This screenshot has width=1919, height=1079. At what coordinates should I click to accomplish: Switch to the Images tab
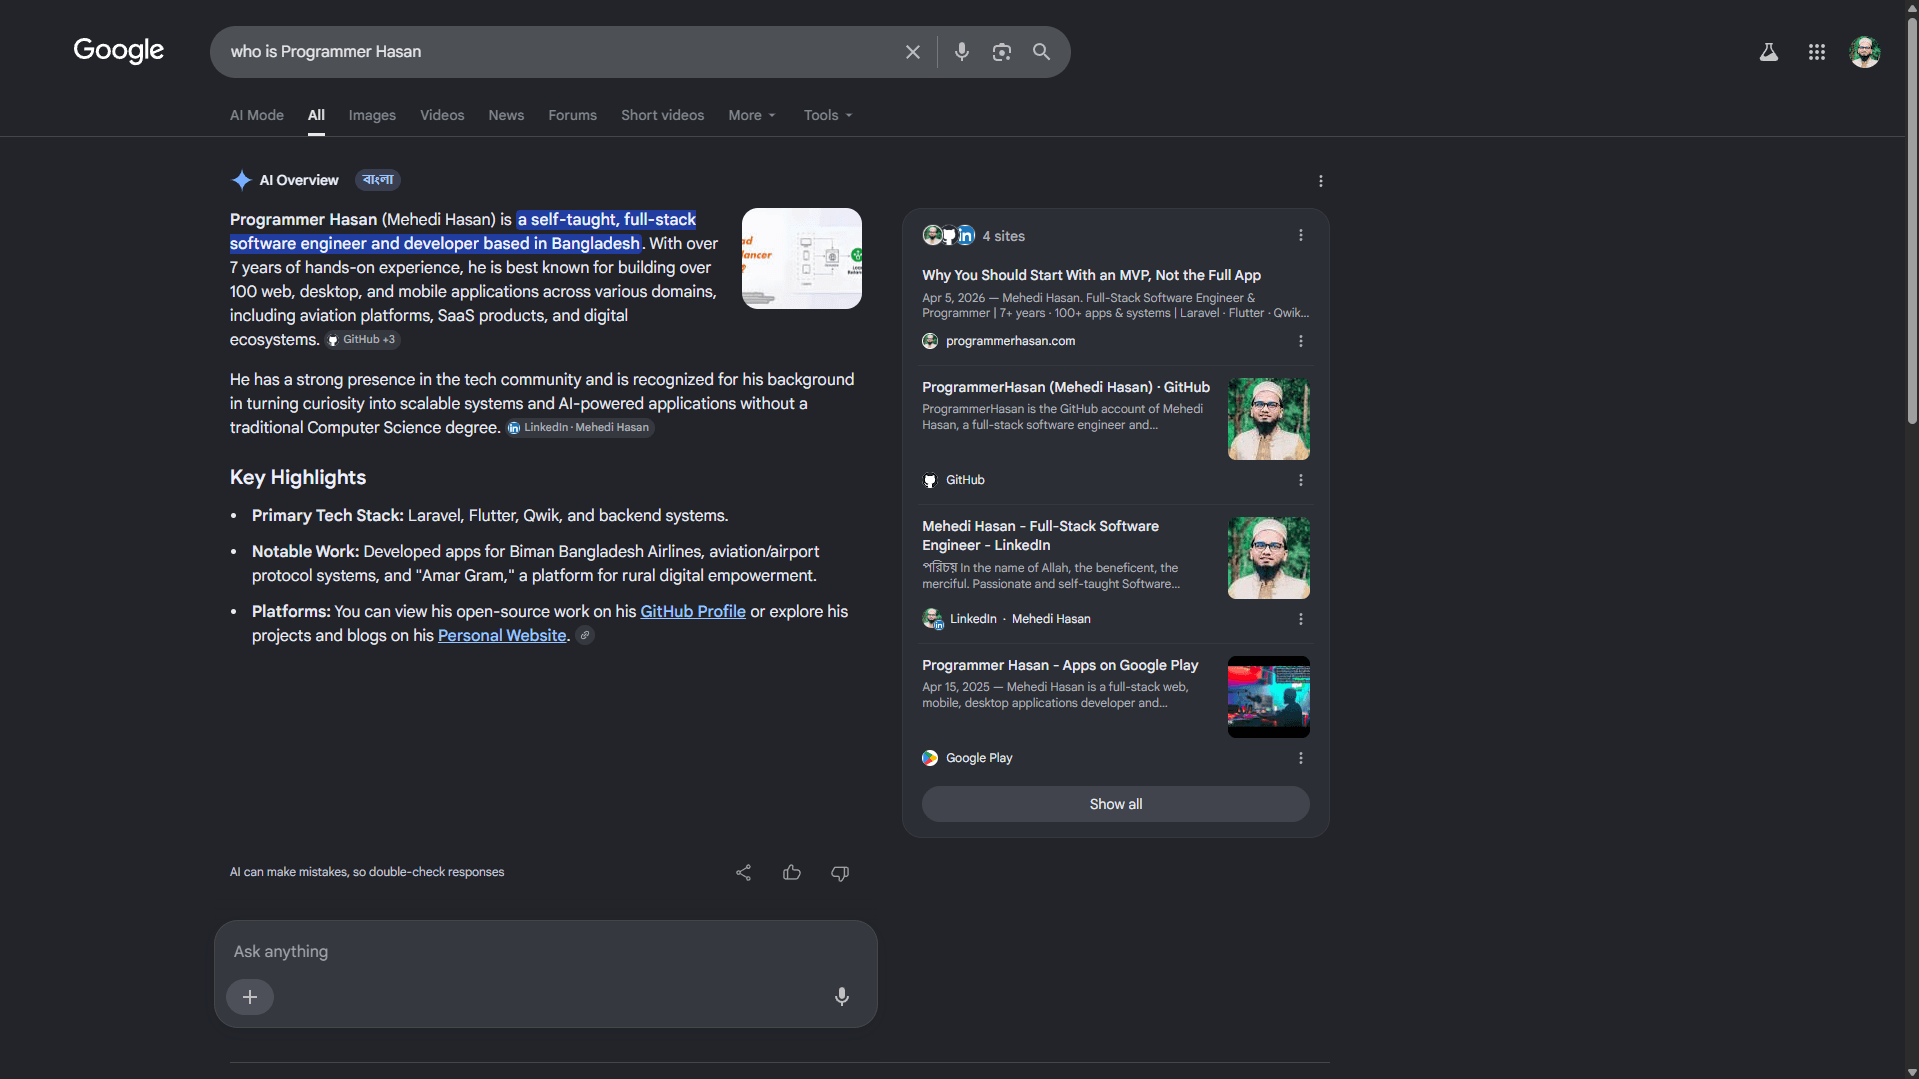[x=372, y=115]
